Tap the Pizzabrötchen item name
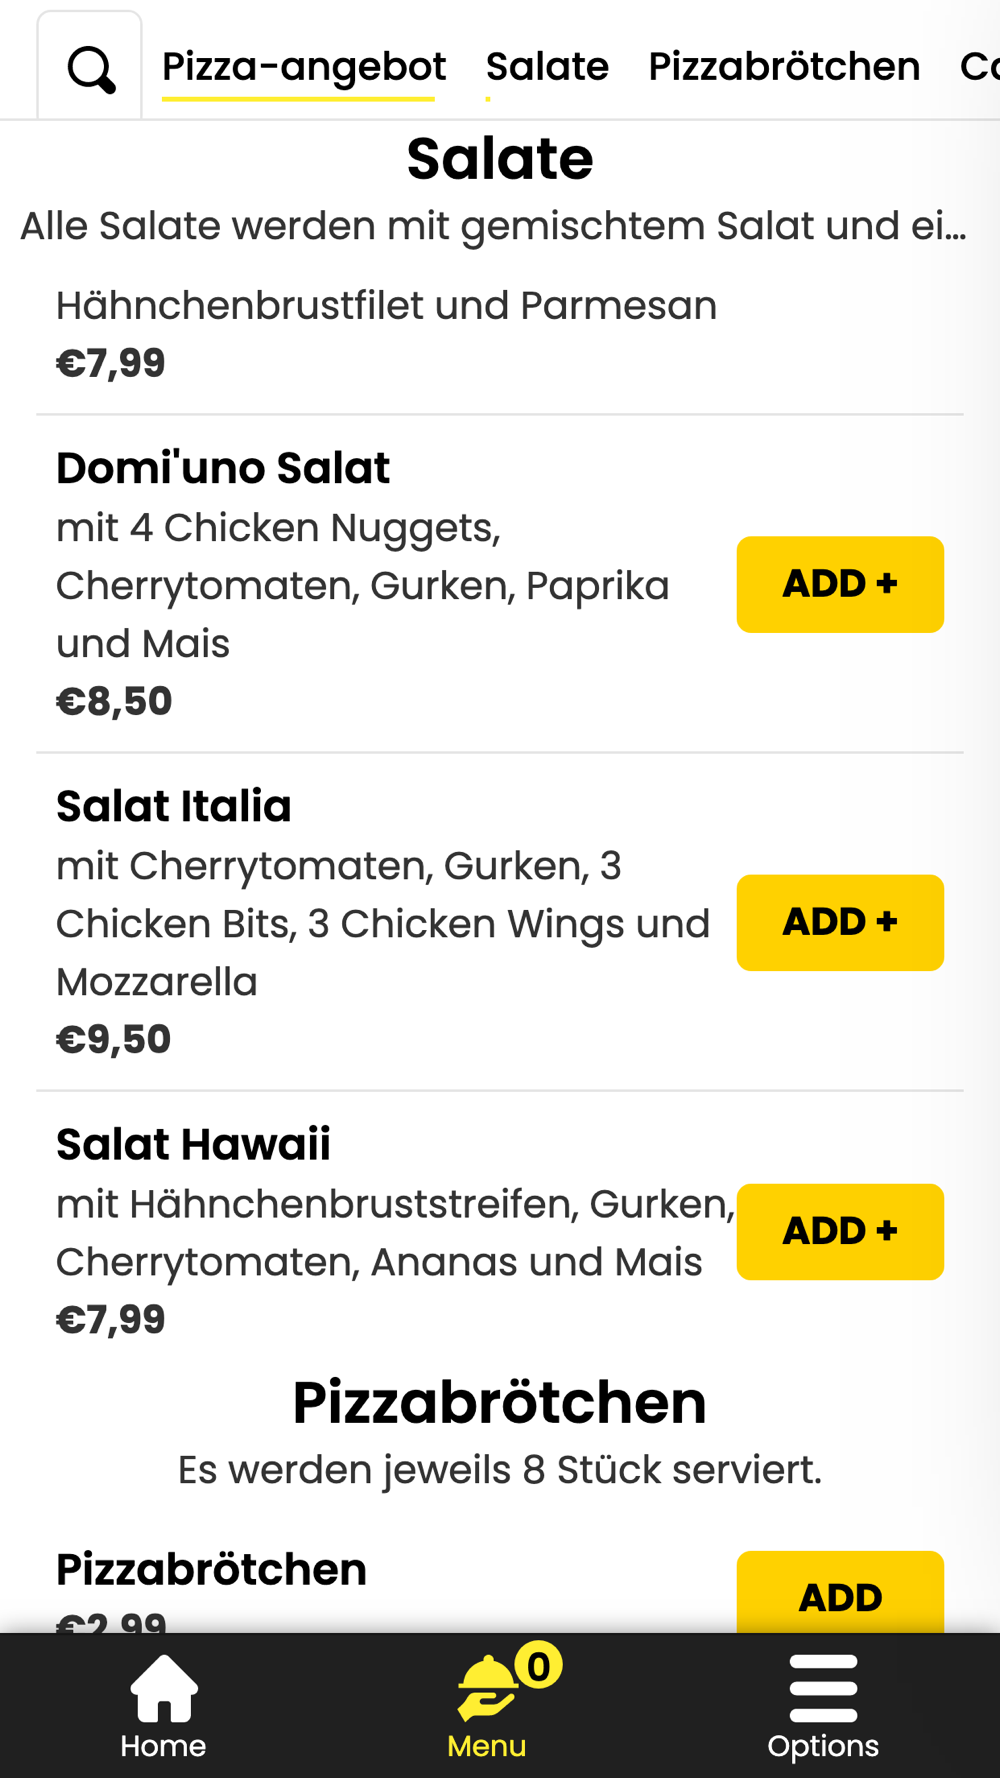The height and width of the screenshot is (1778, 1000). click(x=211, y=1569)
